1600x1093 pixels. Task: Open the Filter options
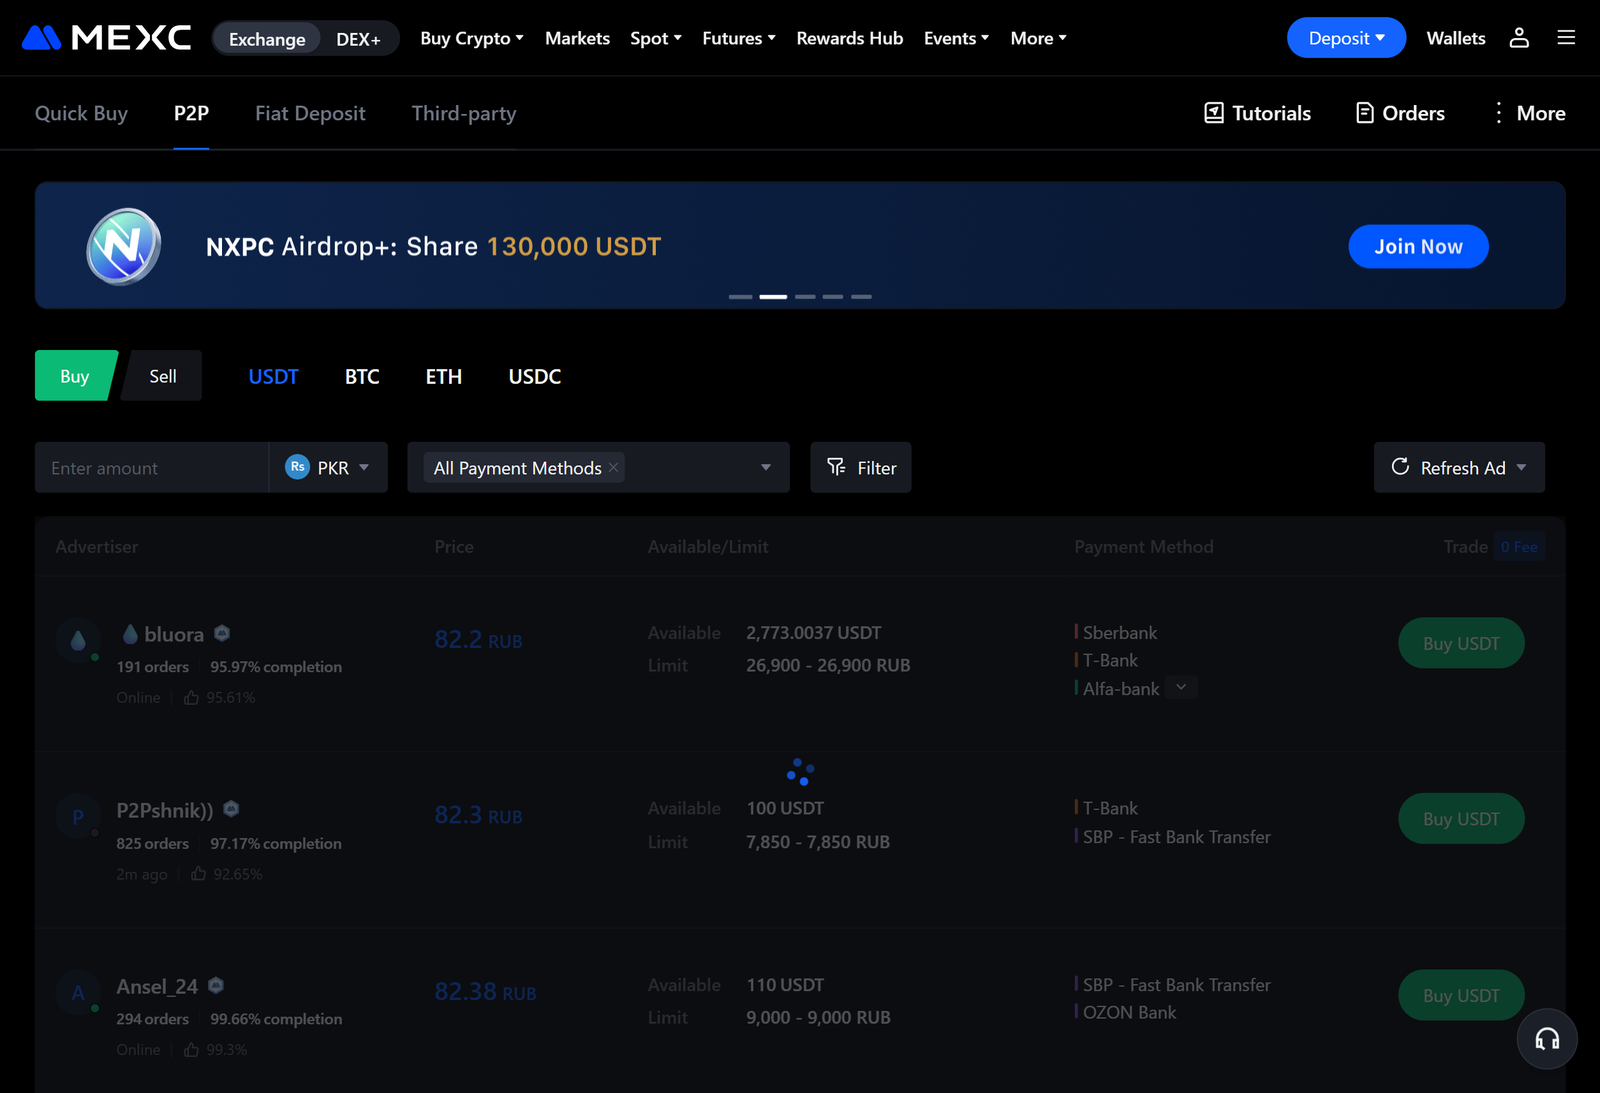pyautogui.click(x=861, y=468)
